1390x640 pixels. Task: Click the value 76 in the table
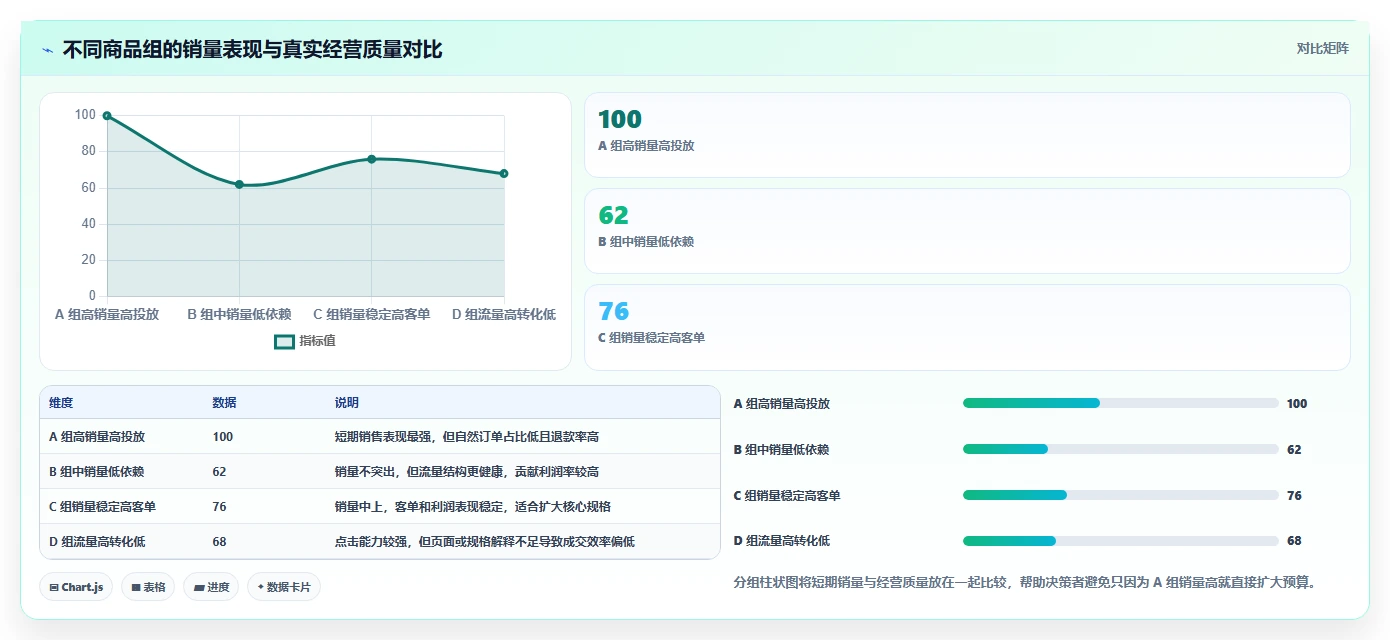coord(219,507)
